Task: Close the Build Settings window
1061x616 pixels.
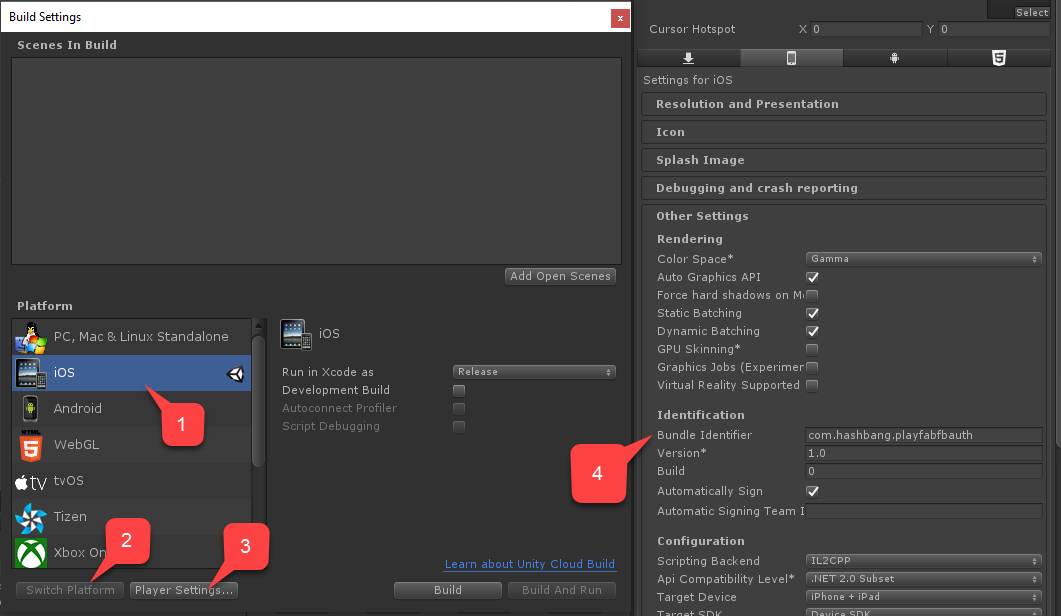Action: 620,18
